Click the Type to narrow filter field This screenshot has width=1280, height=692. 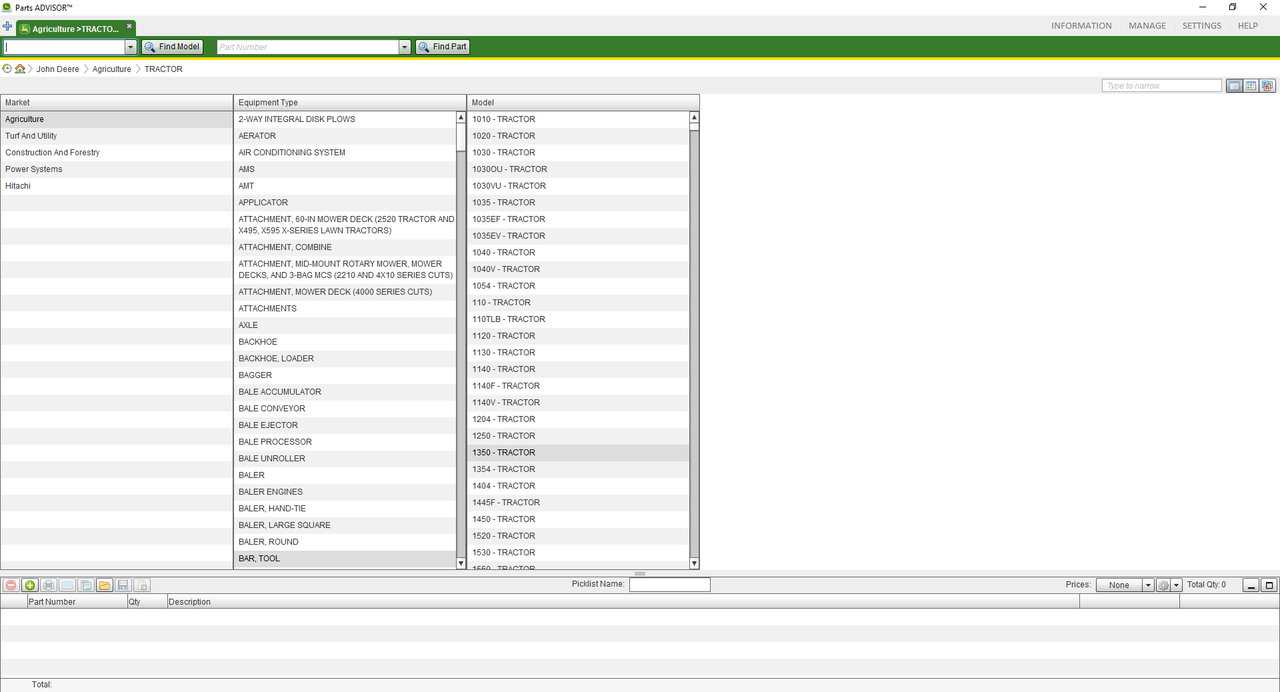[1162, 86]
